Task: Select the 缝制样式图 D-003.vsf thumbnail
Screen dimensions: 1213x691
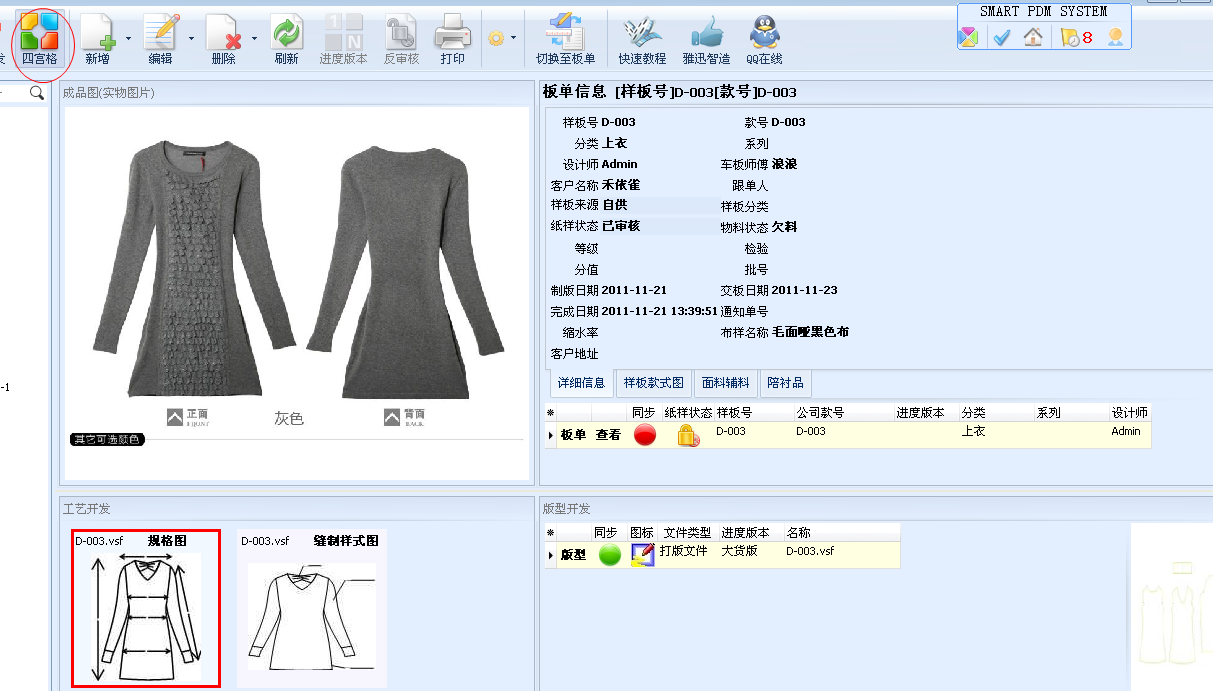Action: tap(312, 609)
